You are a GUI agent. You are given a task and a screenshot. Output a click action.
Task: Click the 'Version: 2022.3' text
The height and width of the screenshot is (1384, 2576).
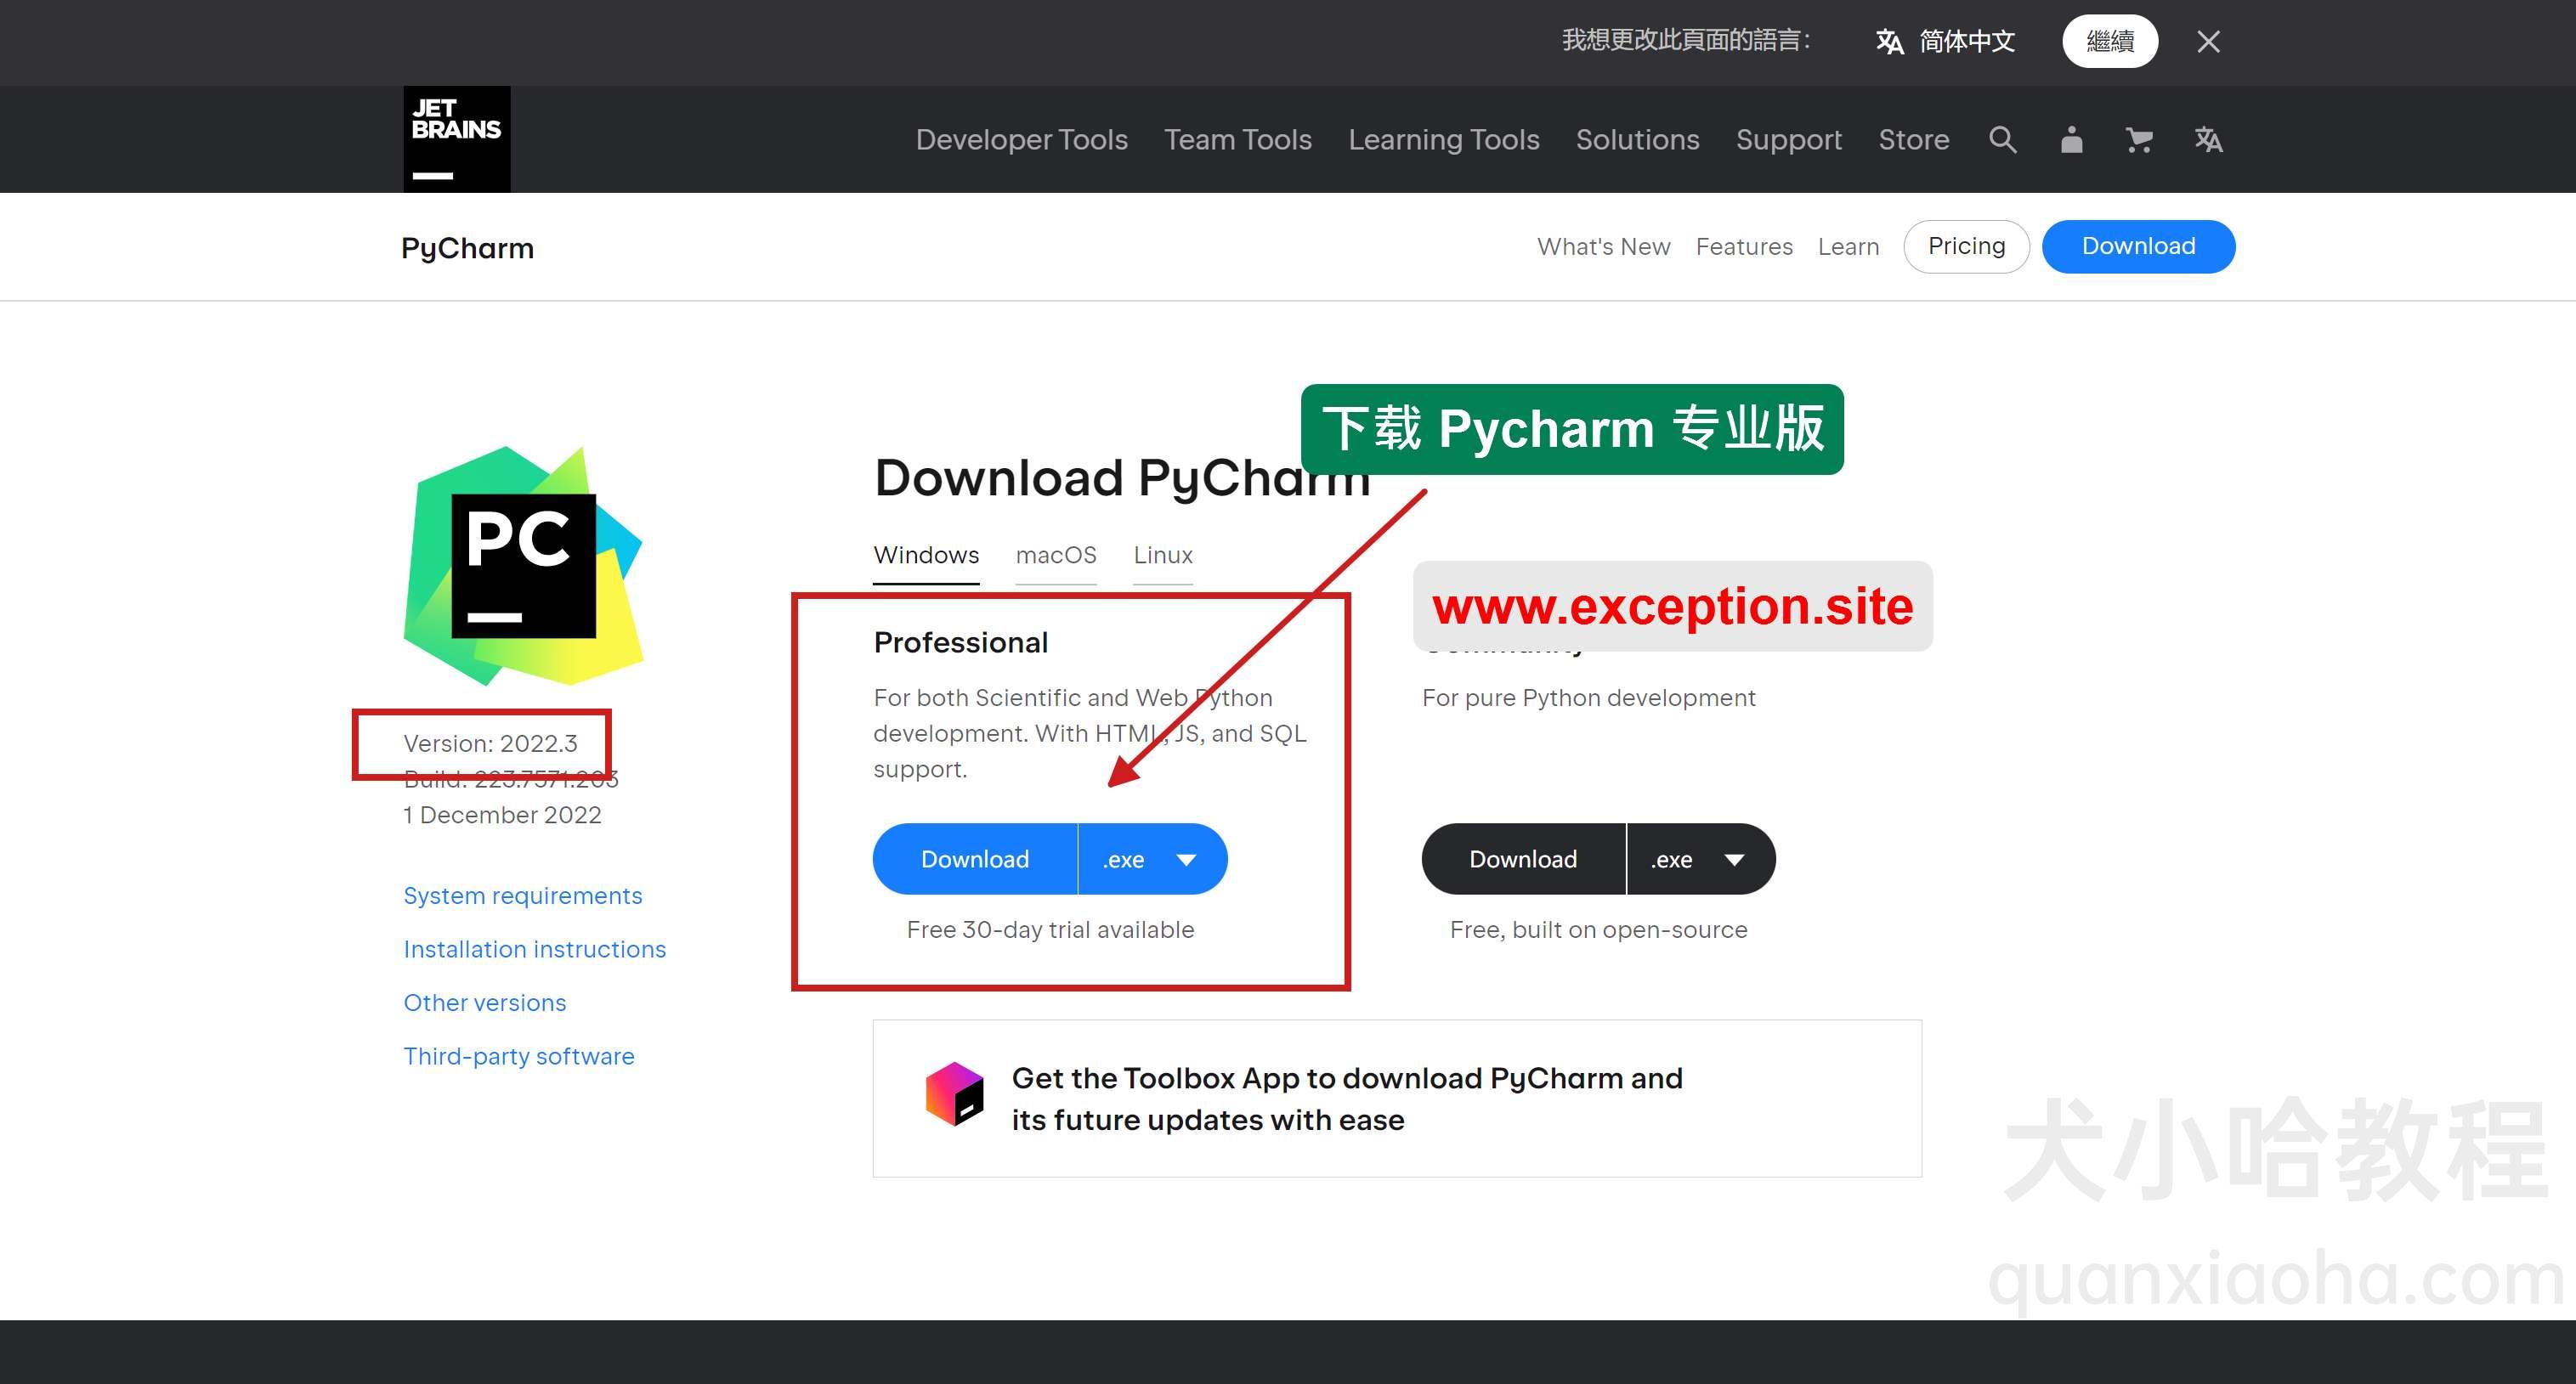click(x=490, y=744)
